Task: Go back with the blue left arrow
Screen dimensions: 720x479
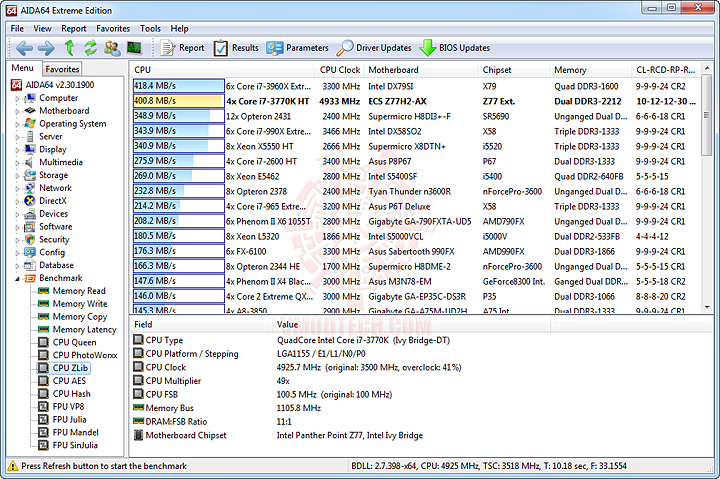Action: tap(24, 48)
